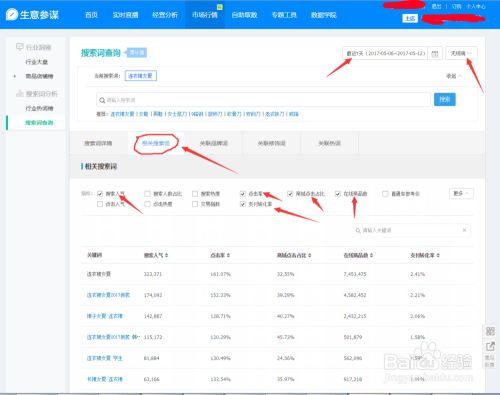Open 自助取数 in top navigation
The width and height of the screenshot is (500, 395).
(x=244, y=15)
